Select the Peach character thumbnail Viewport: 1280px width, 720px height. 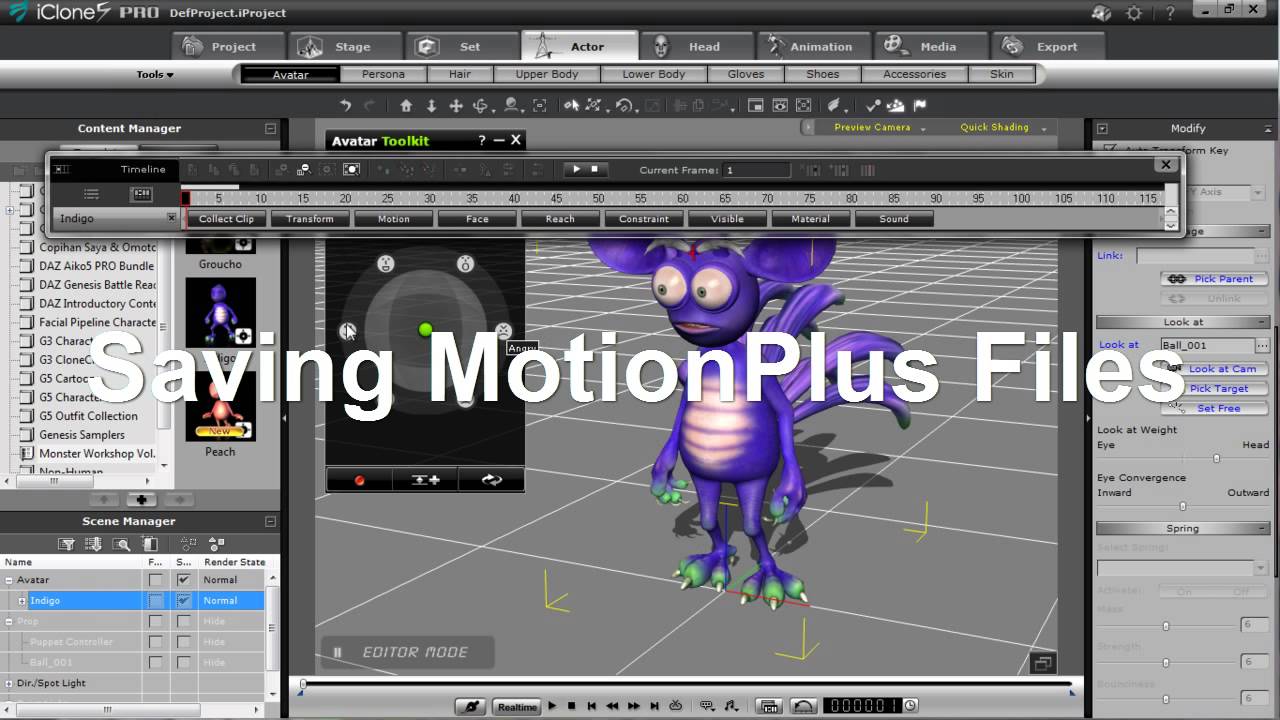(x=220, y=406)
